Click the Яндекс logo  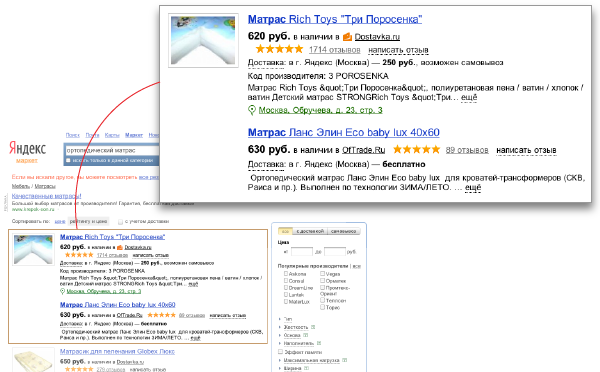[27, 148]
